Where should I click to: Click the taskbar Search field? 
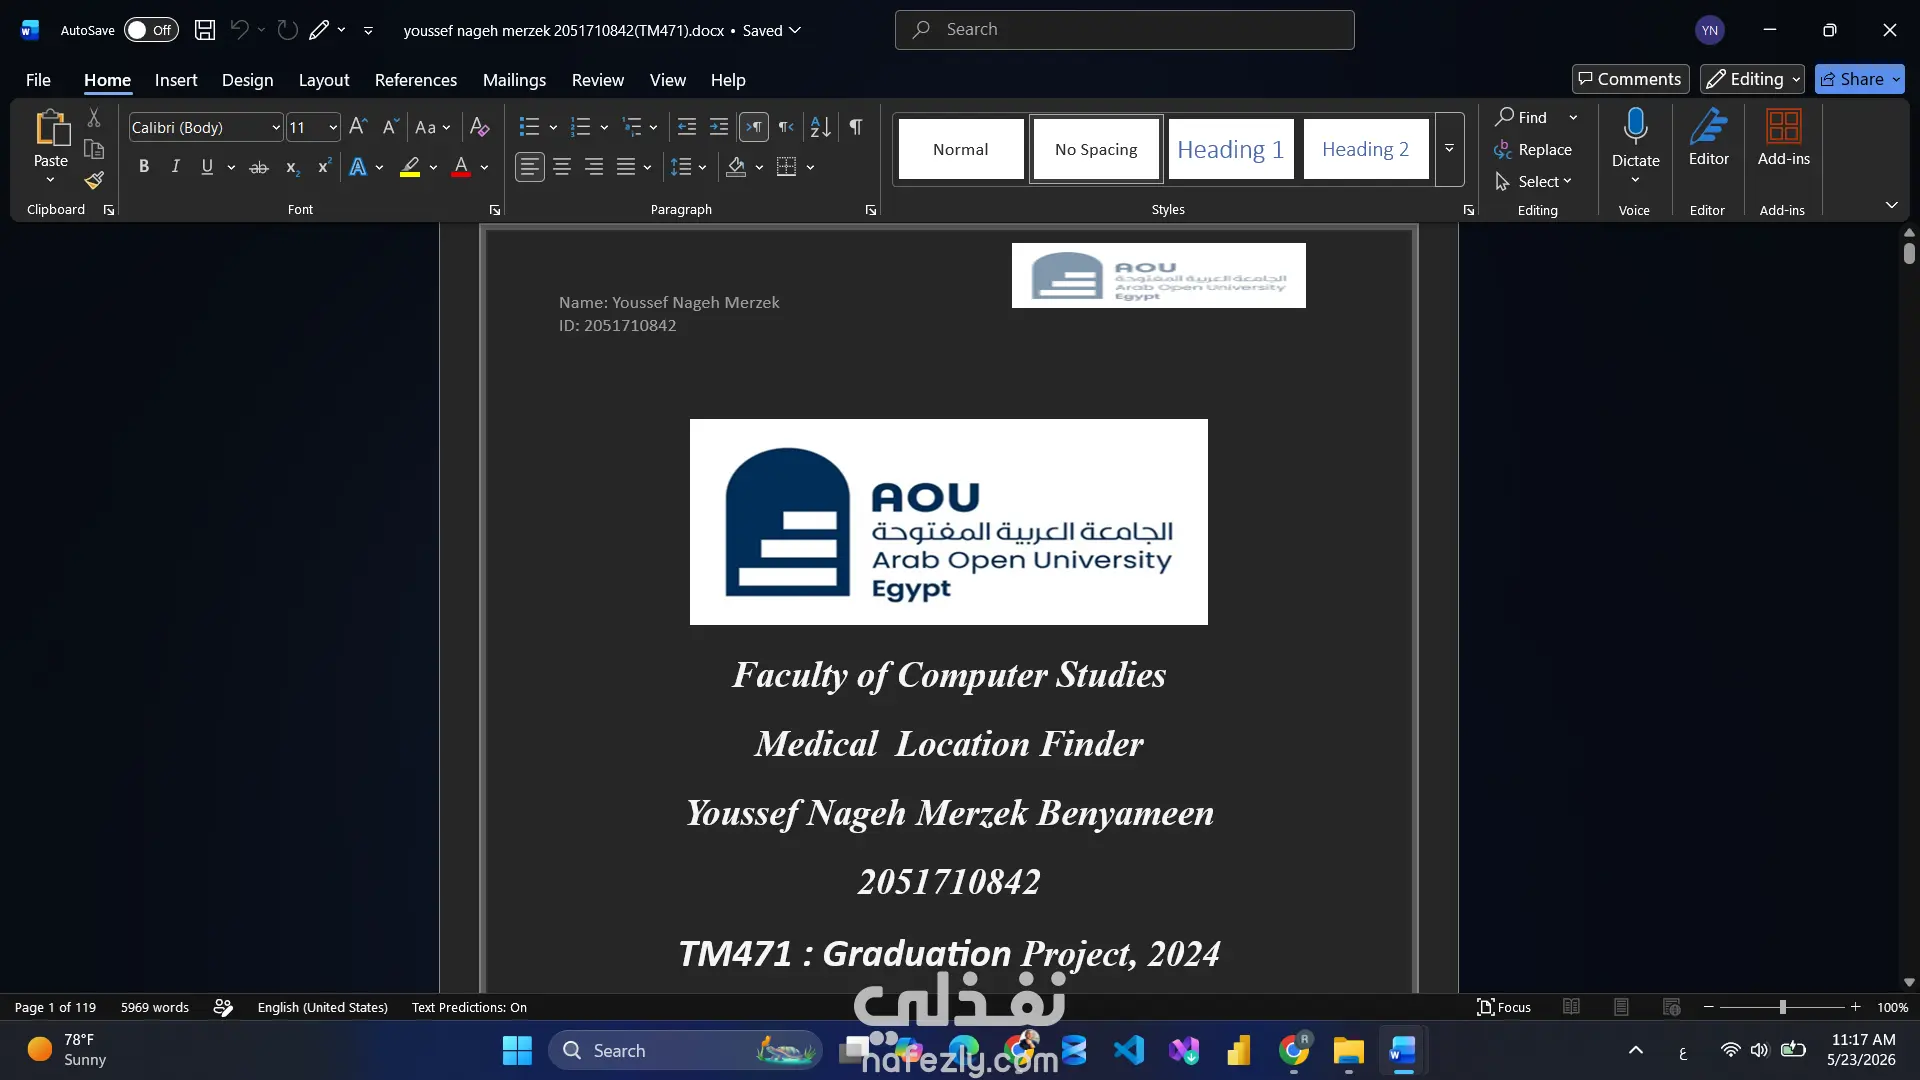click(685, 1050)
